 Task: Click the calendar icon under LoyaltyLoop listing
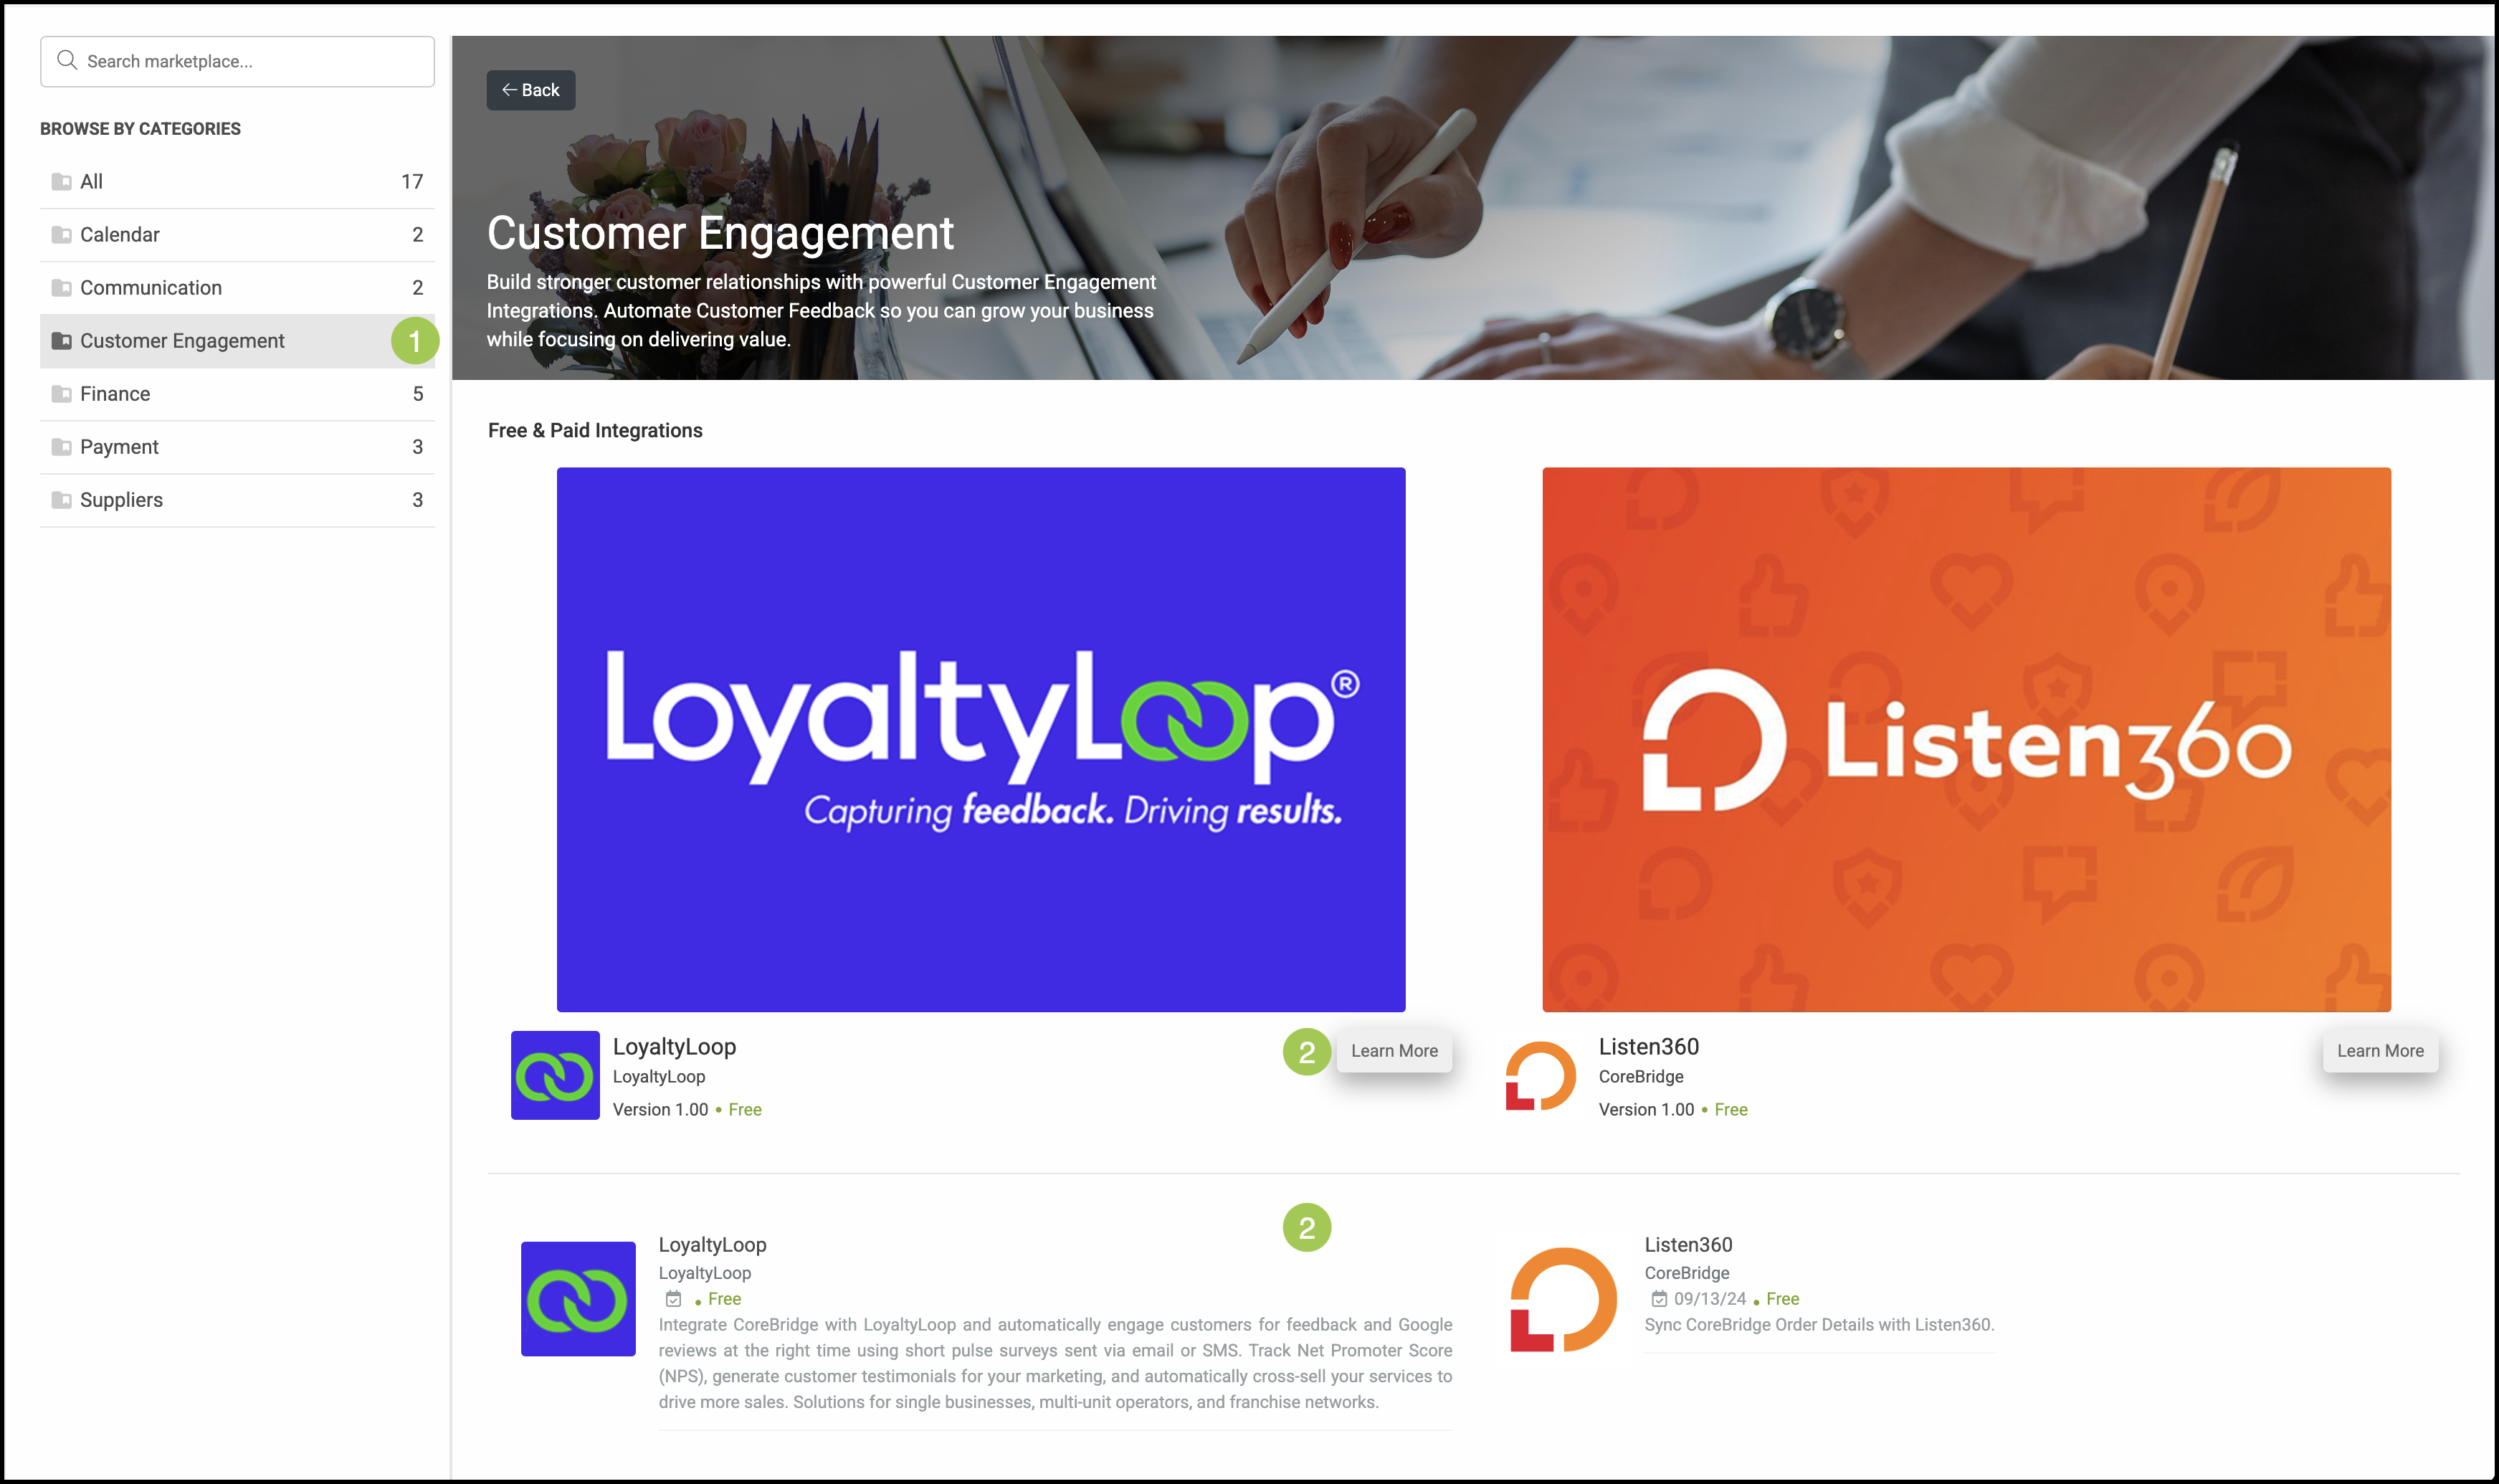click(673, 1299)
